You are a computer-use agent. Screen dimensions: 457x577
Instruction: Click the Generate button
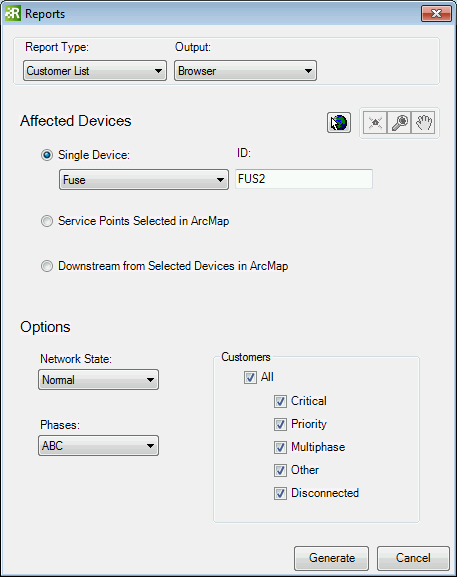click(332, 558)
